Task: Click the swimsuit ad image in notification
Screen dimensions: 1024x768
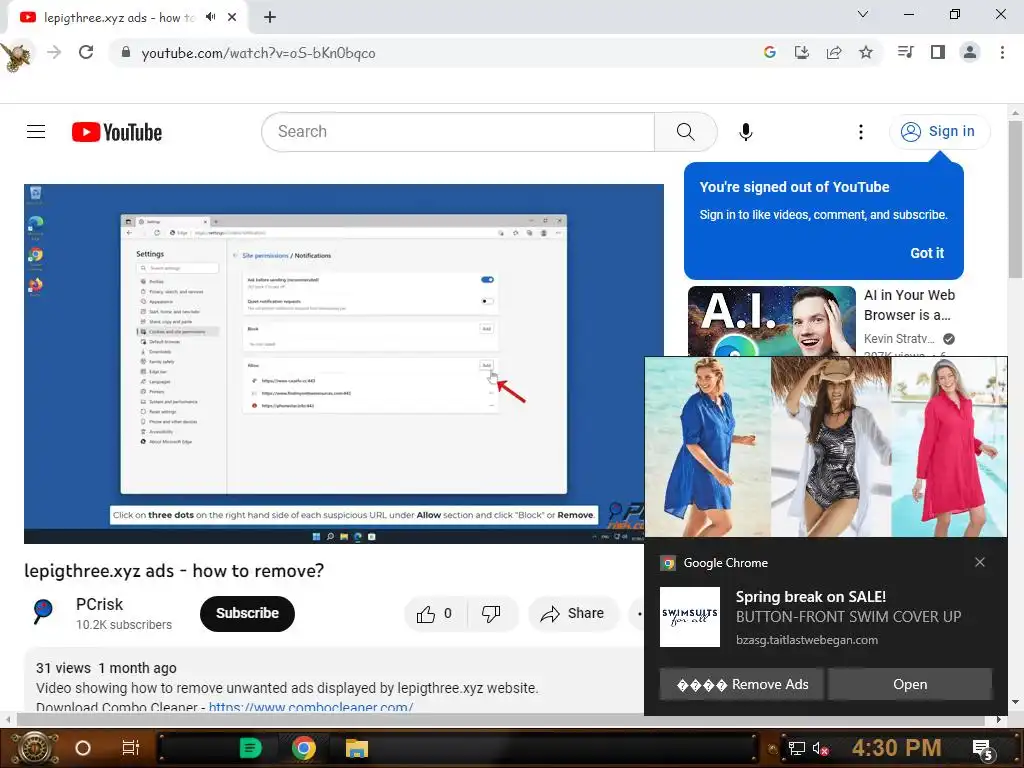Action: (x=825, y=447)
